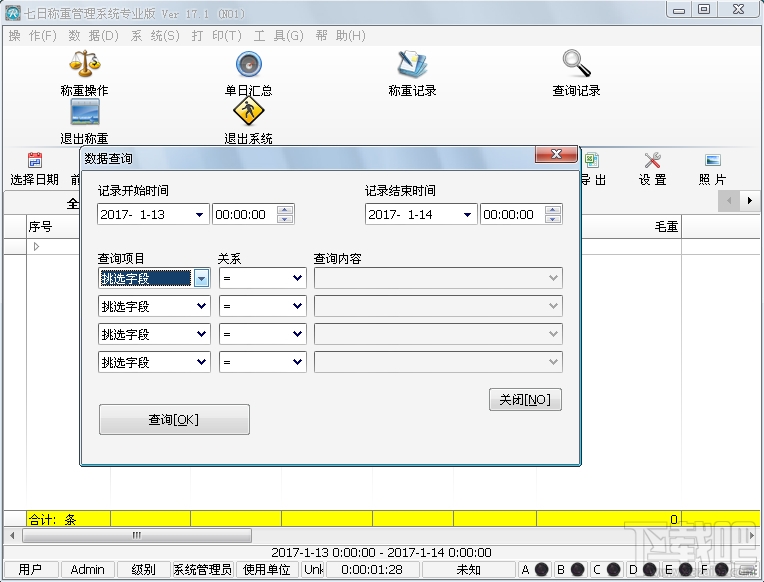Image resolution: width=764 pixels, height=582 pixels.
Task: Click the 退出系统 warning sign icon
Action: [x=248, y=111]
